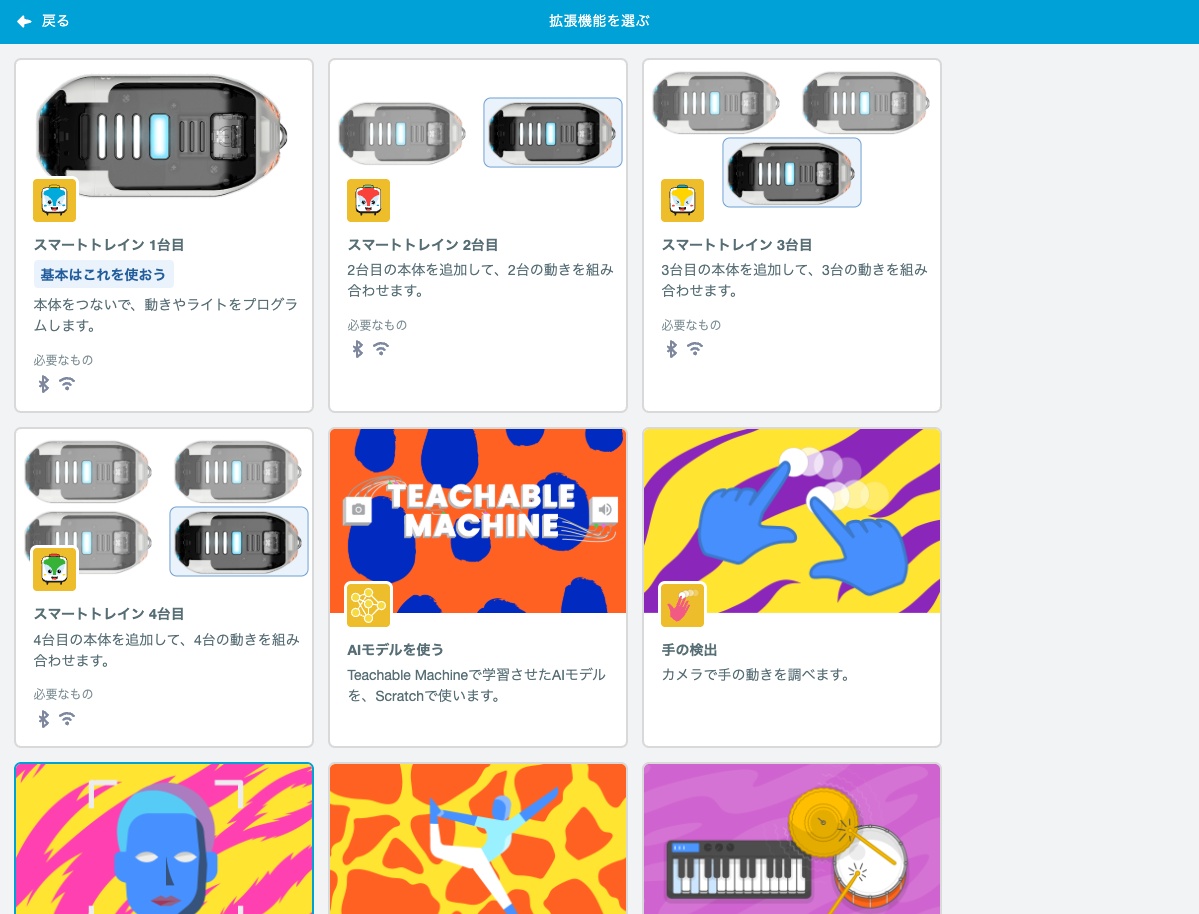
Task: Click the green train icon for スマートトレイン 4台目
Action: [54, 569]
